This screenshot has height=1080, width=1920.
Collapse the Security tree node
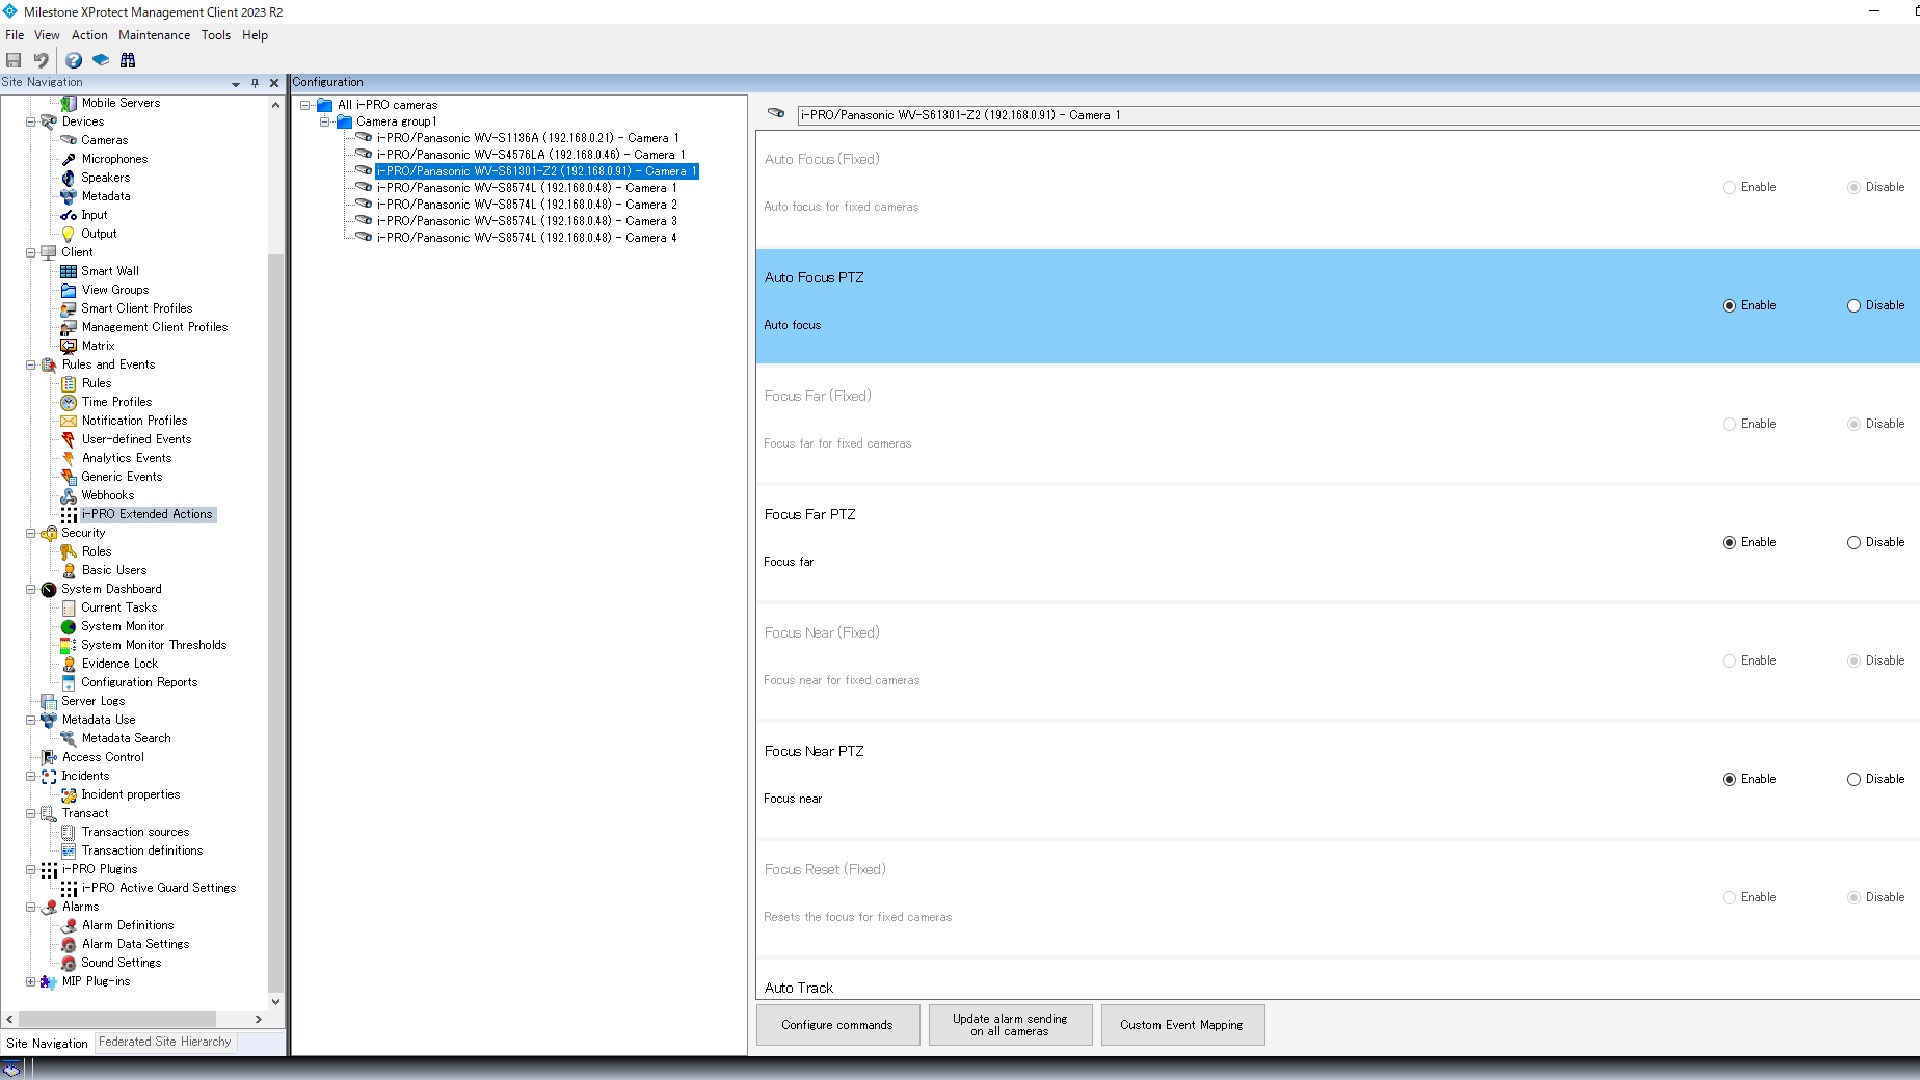[x=30, y=534]
